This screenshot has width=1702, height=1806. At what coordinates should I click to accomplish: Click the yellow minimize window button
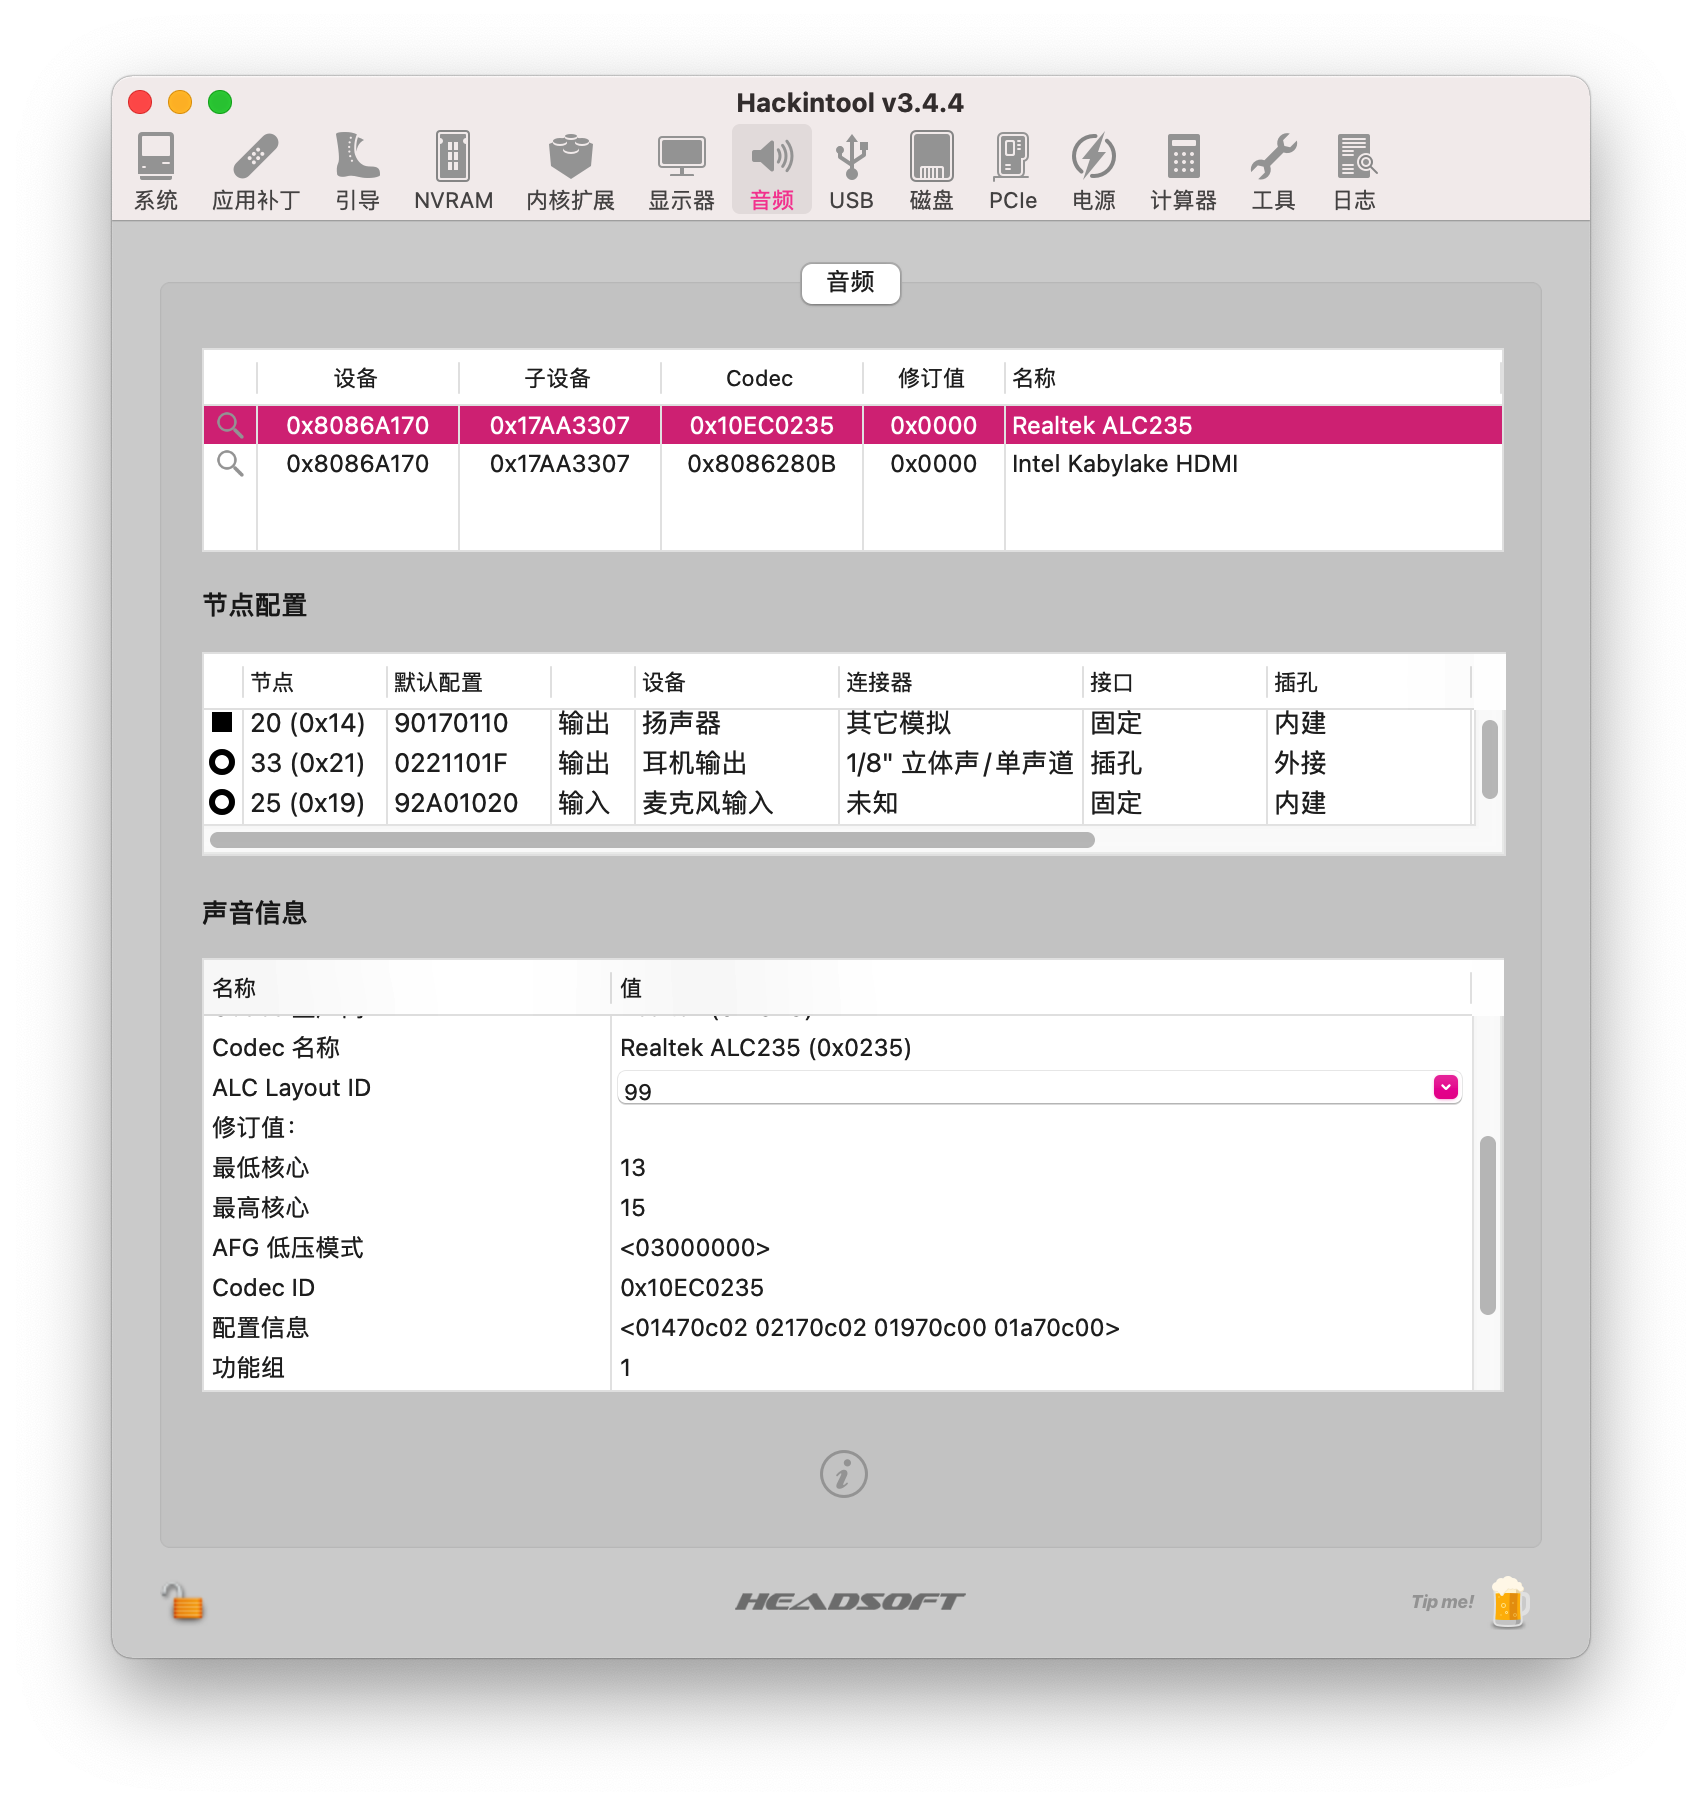pos(180,102)
